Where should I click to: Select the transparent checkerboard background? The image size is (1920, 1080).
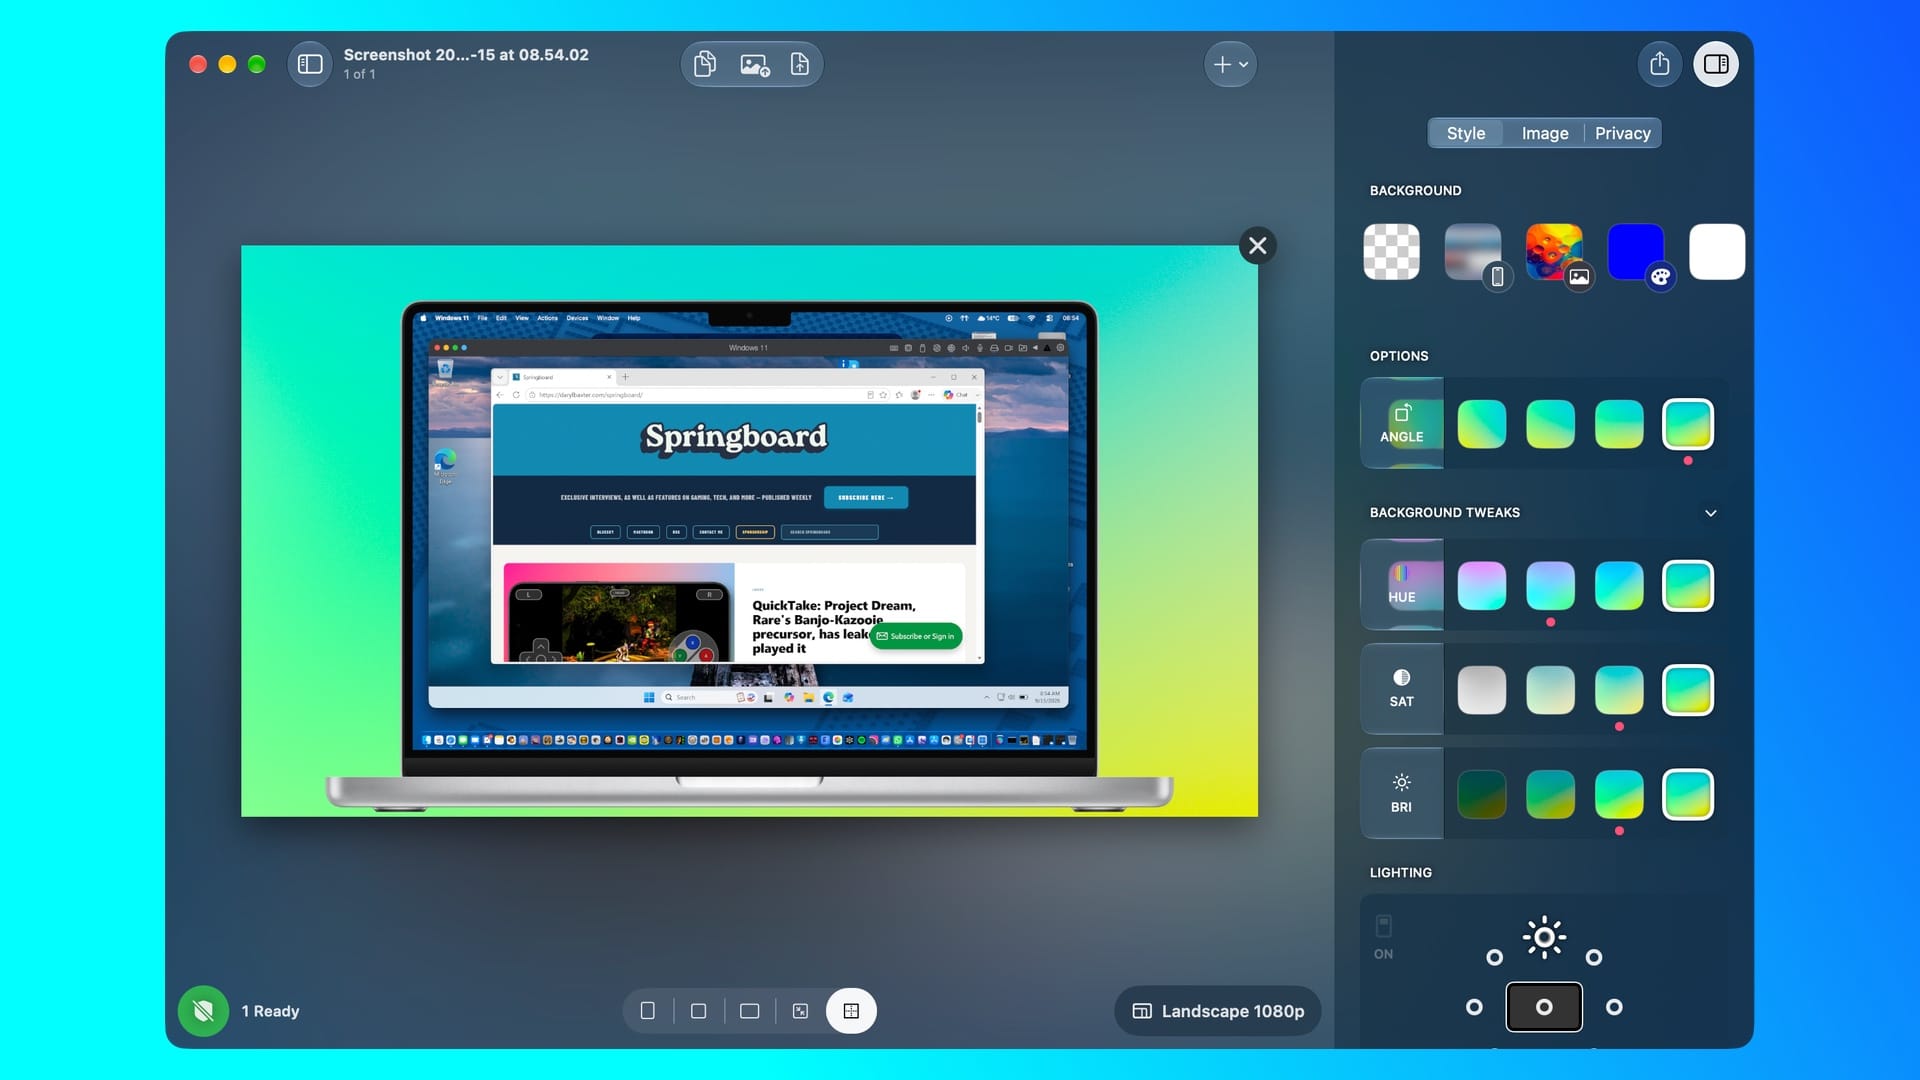(x=1392, y=252)
